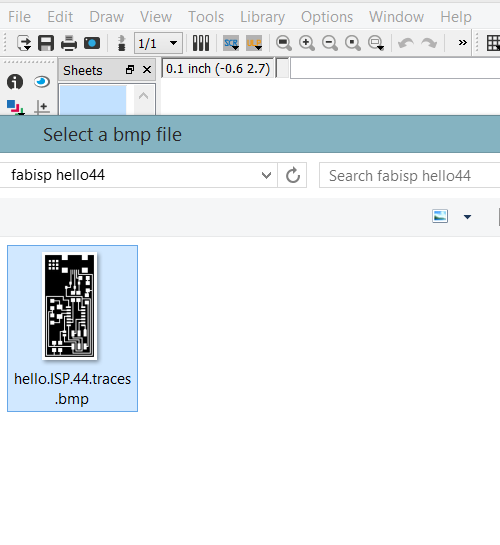Open the Window menu
Viewport: 500px width, 545px height.
pyautogui.click(x=396, y=17)
